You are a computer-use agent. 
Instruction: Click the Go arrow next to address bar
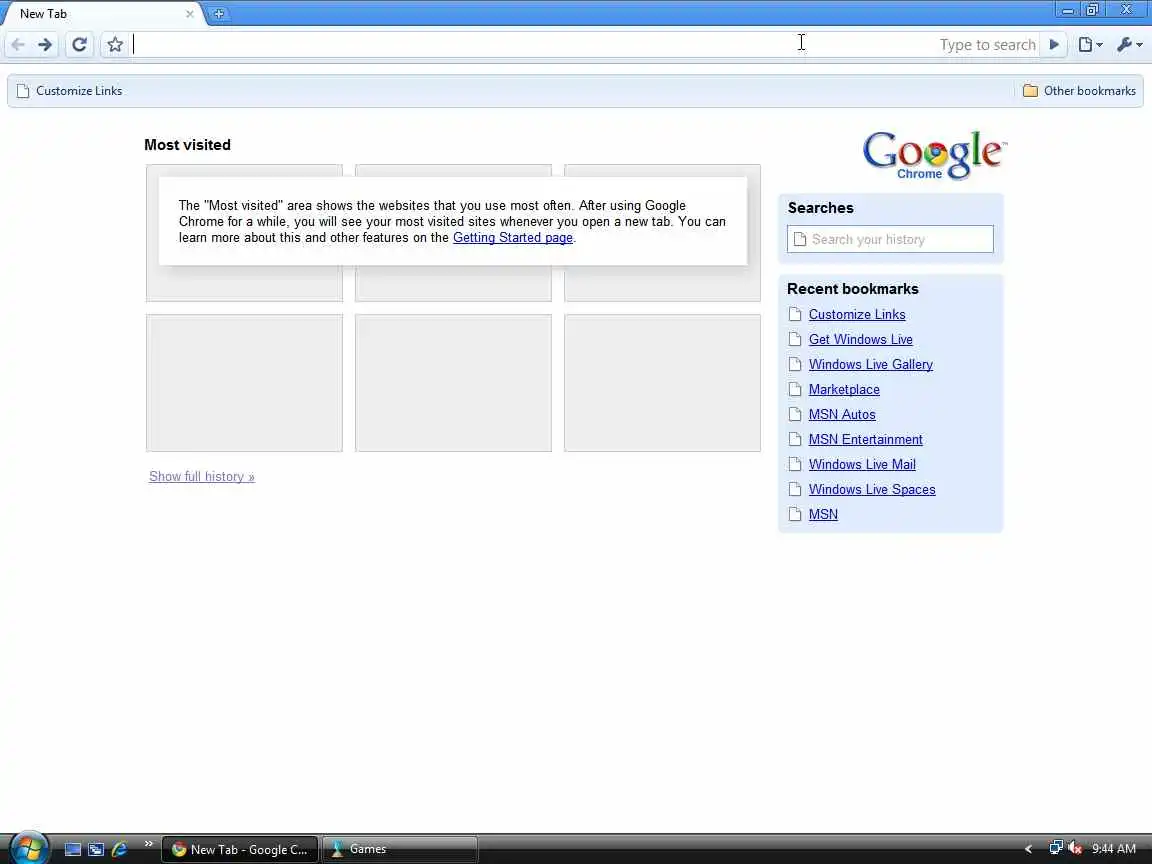pyautogui.click(x=1054, y=45)
